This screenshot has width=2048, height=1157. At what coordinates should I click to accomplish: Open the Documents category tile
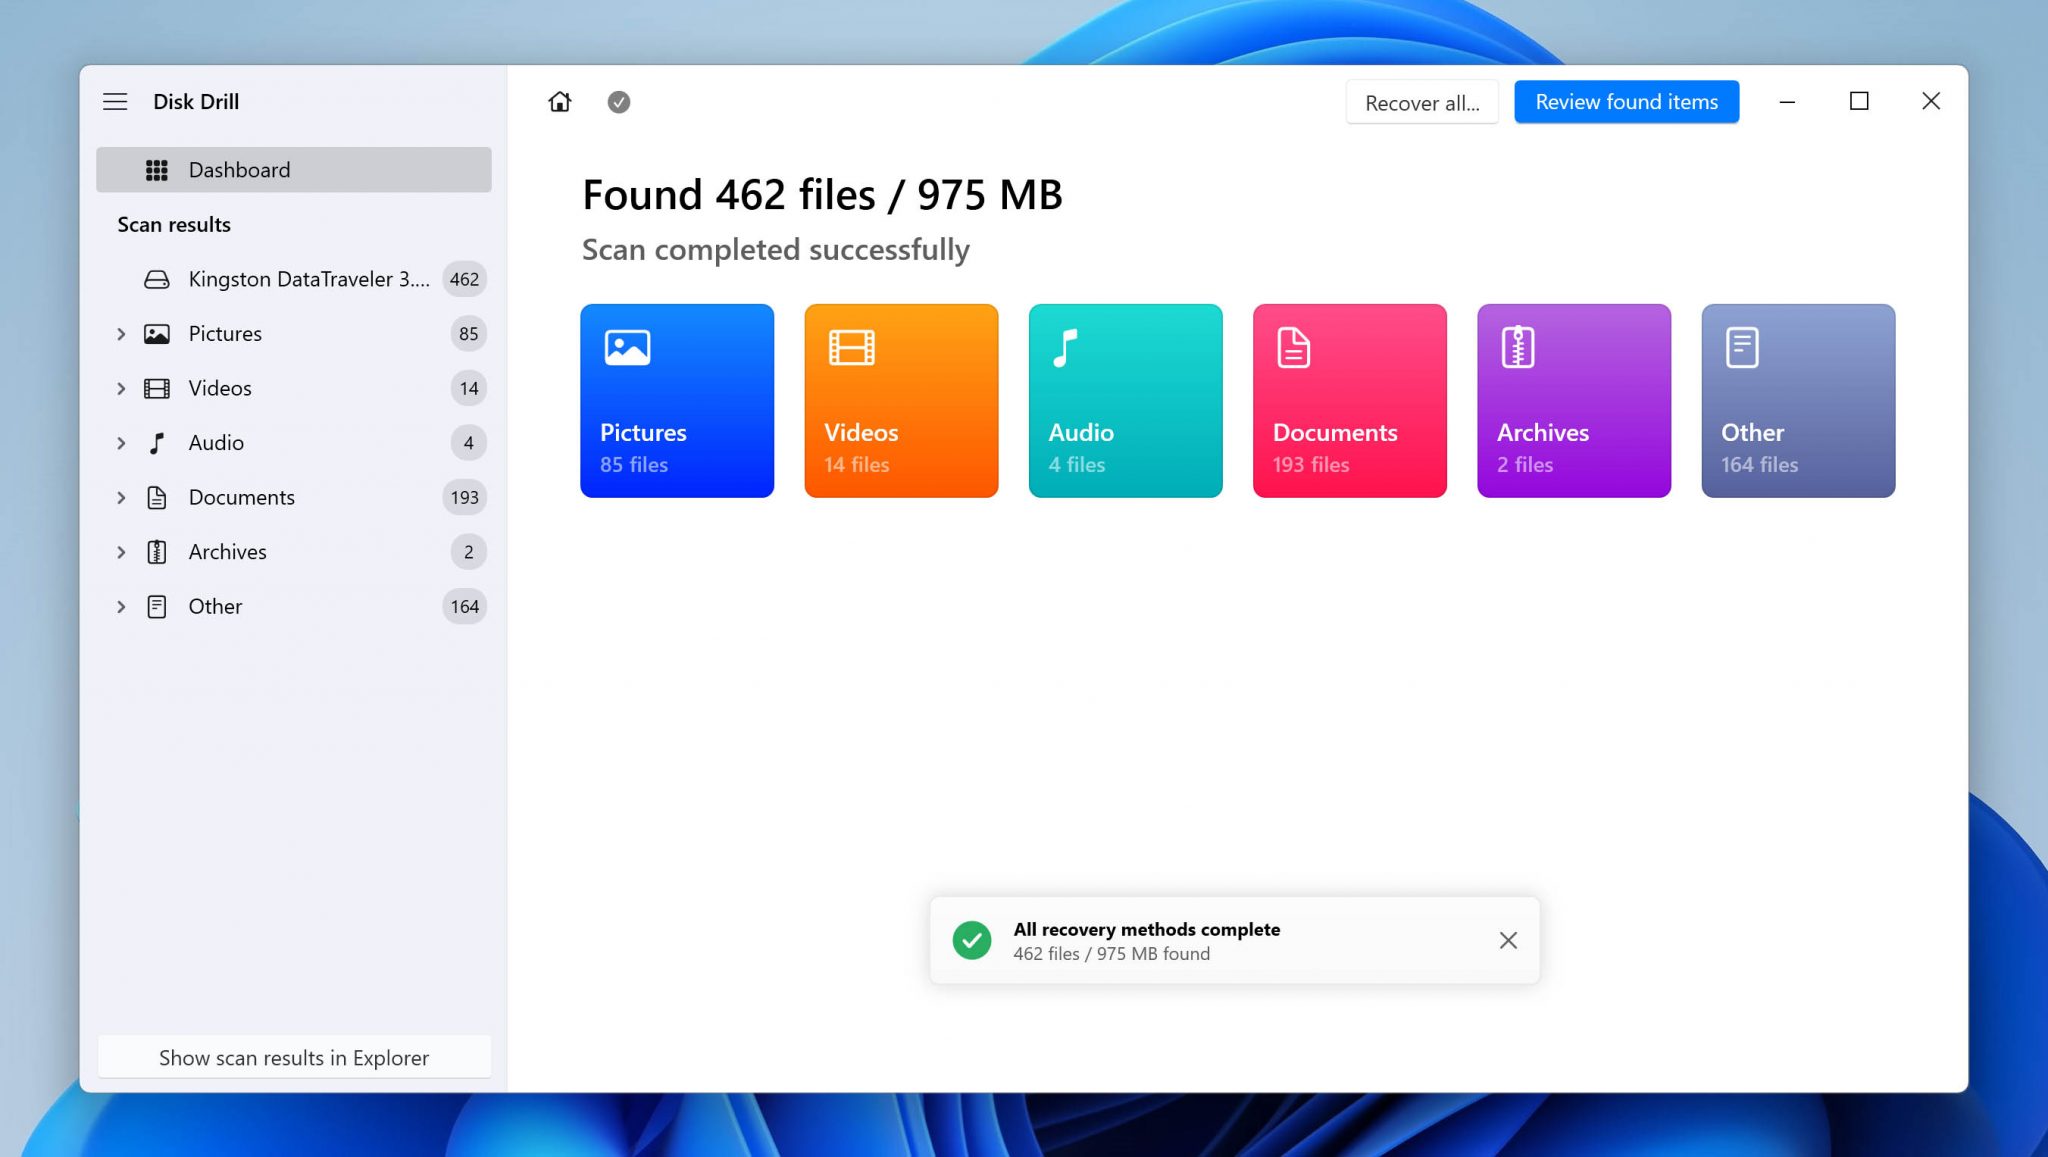[x=1349, y=400]
